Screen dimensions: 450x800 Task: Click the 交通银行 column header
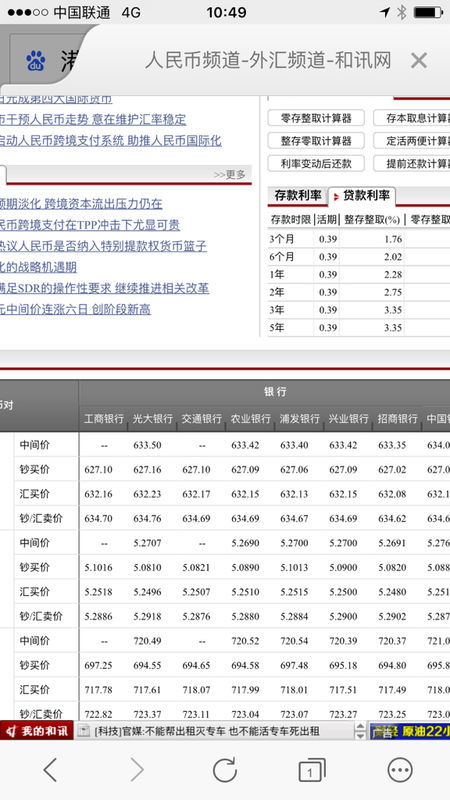point(202,418)
